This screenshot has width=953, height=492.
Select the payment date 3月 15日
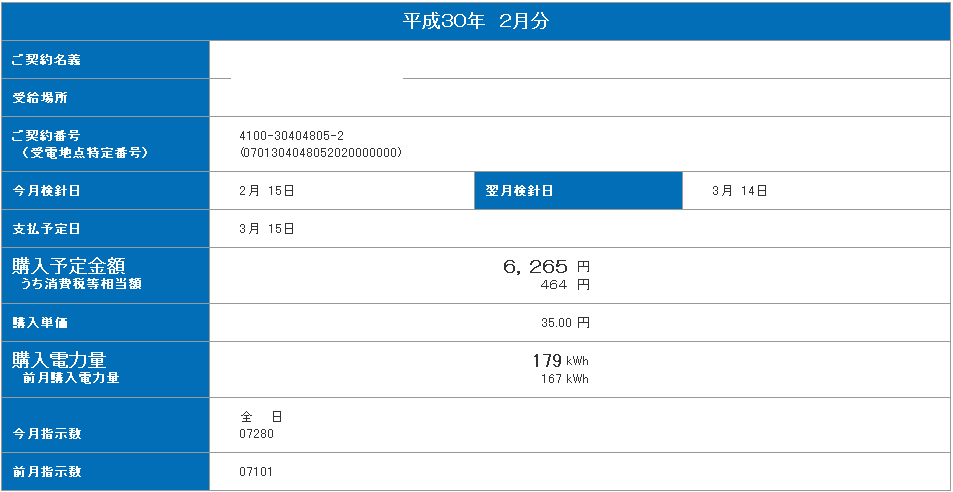[267, 229]
